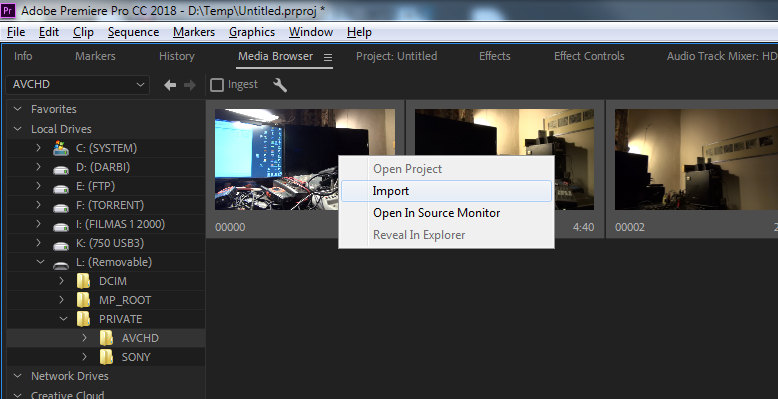Click the E: (FTP) drive icon

pyautogui.click(x=61, y=189)
